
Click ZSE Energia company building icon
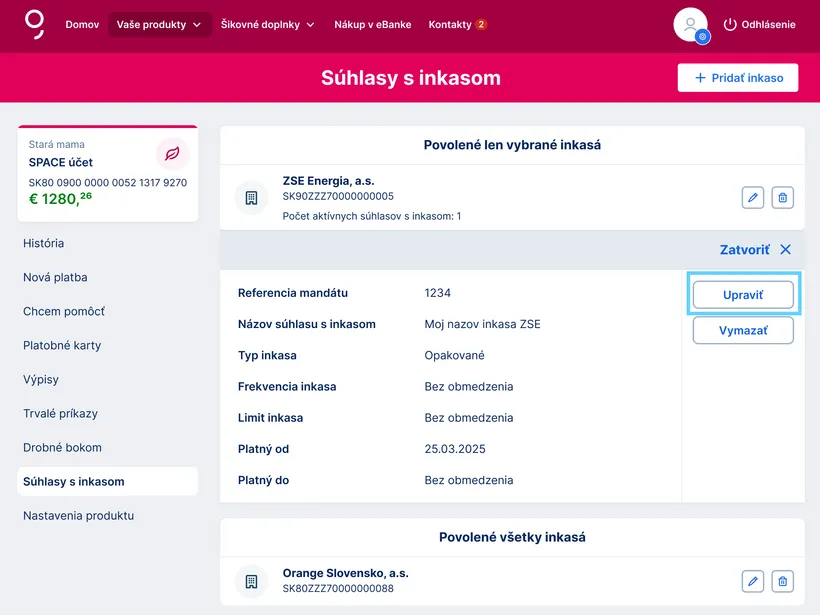click(251, 197)
